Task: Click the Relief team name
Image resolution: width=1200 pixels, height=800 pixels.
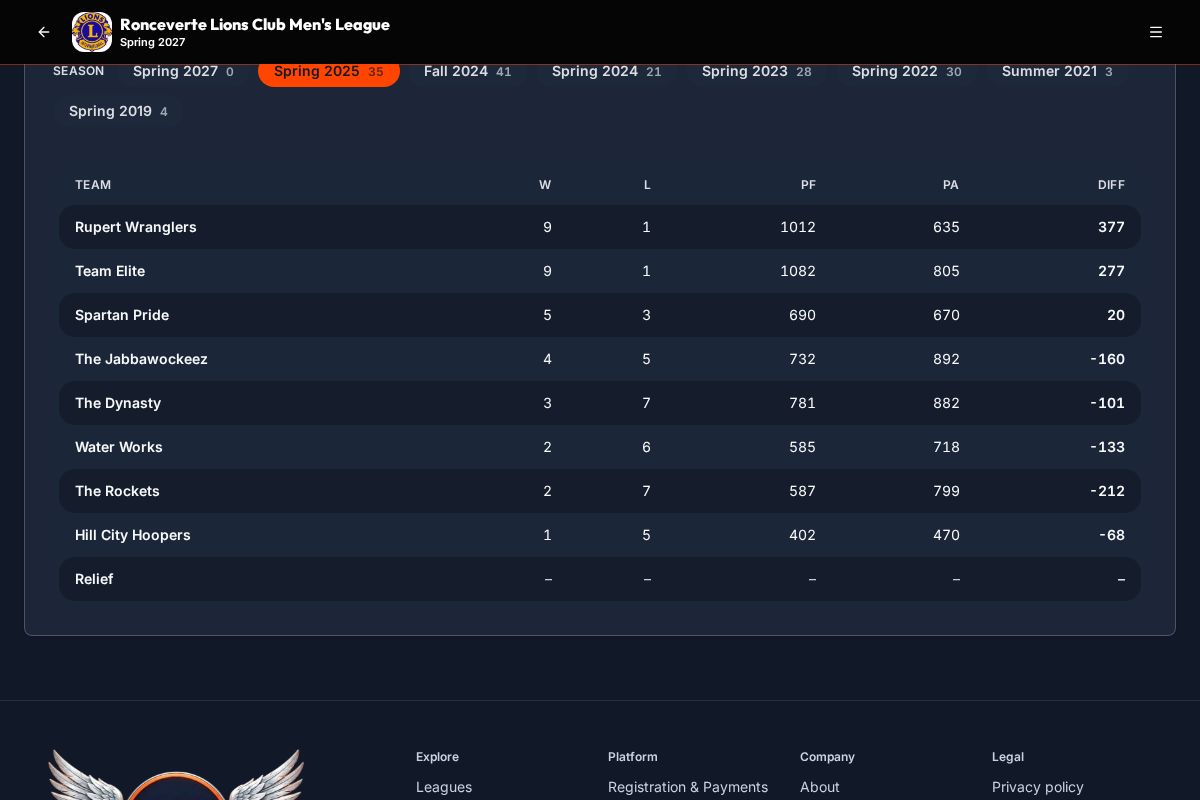Action: tap(94, 579)
